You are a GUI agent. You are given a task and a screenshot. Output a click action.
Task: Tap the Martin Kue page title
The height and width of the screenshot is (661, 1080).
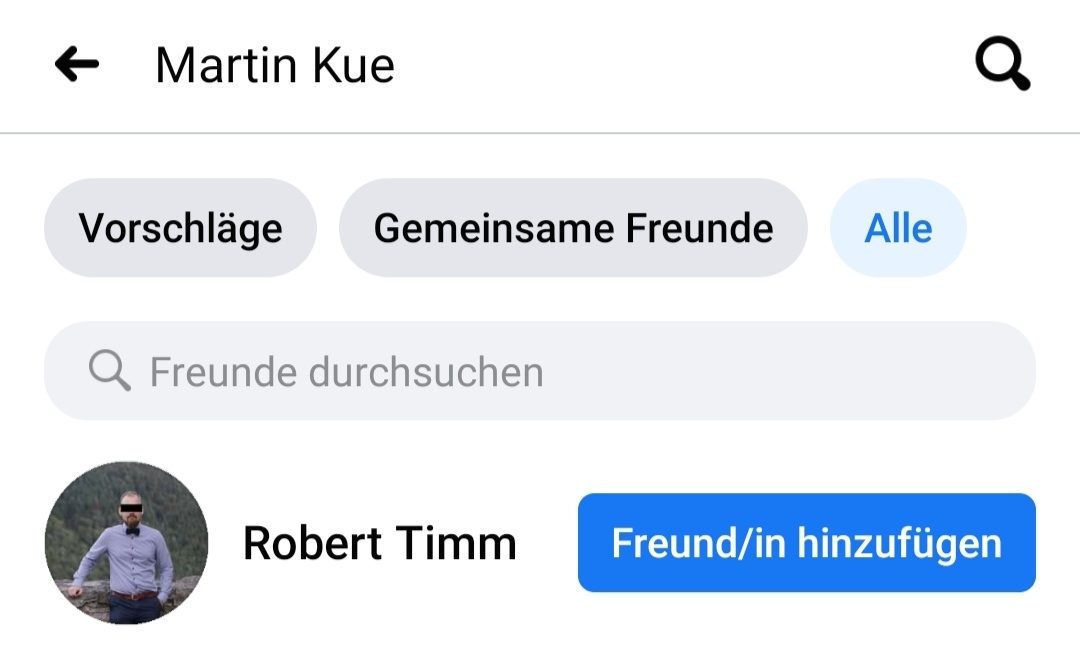[x=275, y=66]
